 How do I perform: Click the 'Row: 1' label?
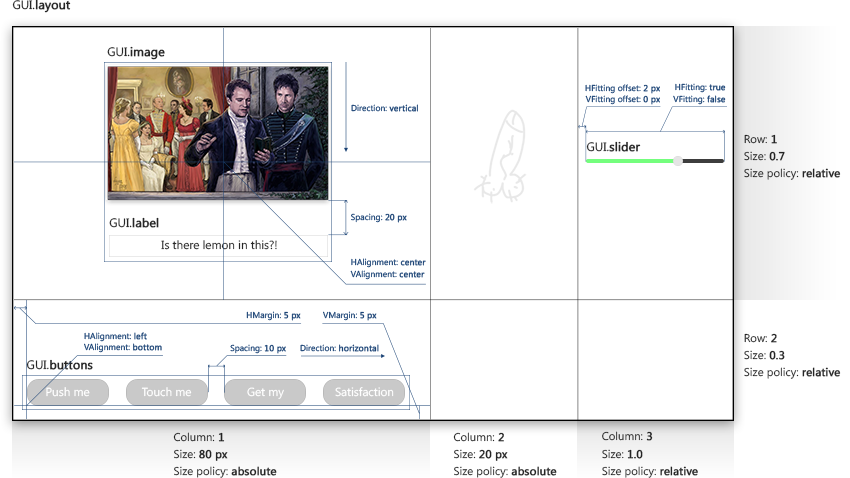pyautogui.click(x=760, y=139)
